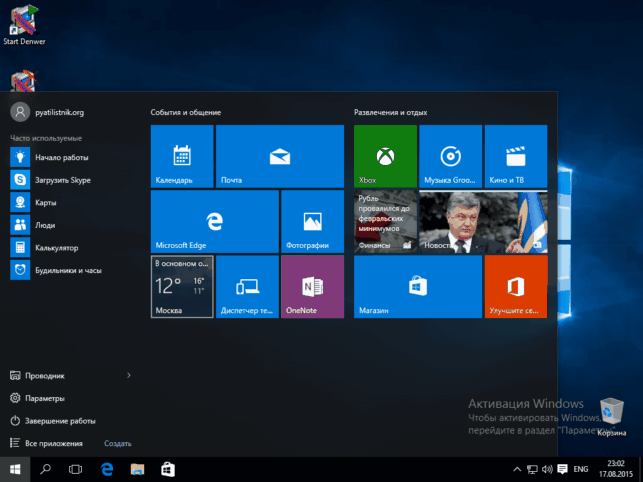Click the События и общение group title
The width and height of the screenshot is (643, 482).
[186, 112]
